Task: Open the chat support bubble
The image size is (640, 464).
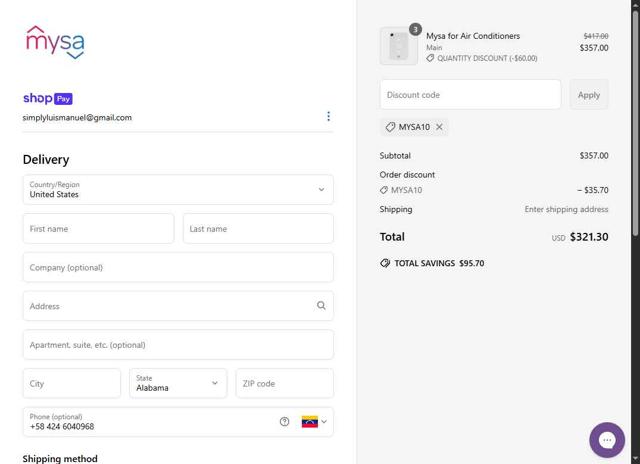Action: click(607, 440)
